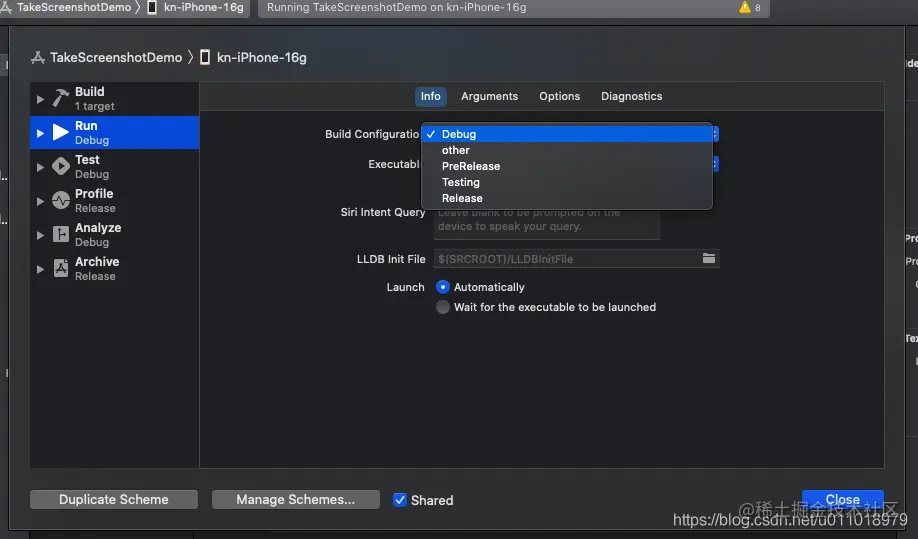Click the Close button
The image size is (918, 539).
[842, 499]
